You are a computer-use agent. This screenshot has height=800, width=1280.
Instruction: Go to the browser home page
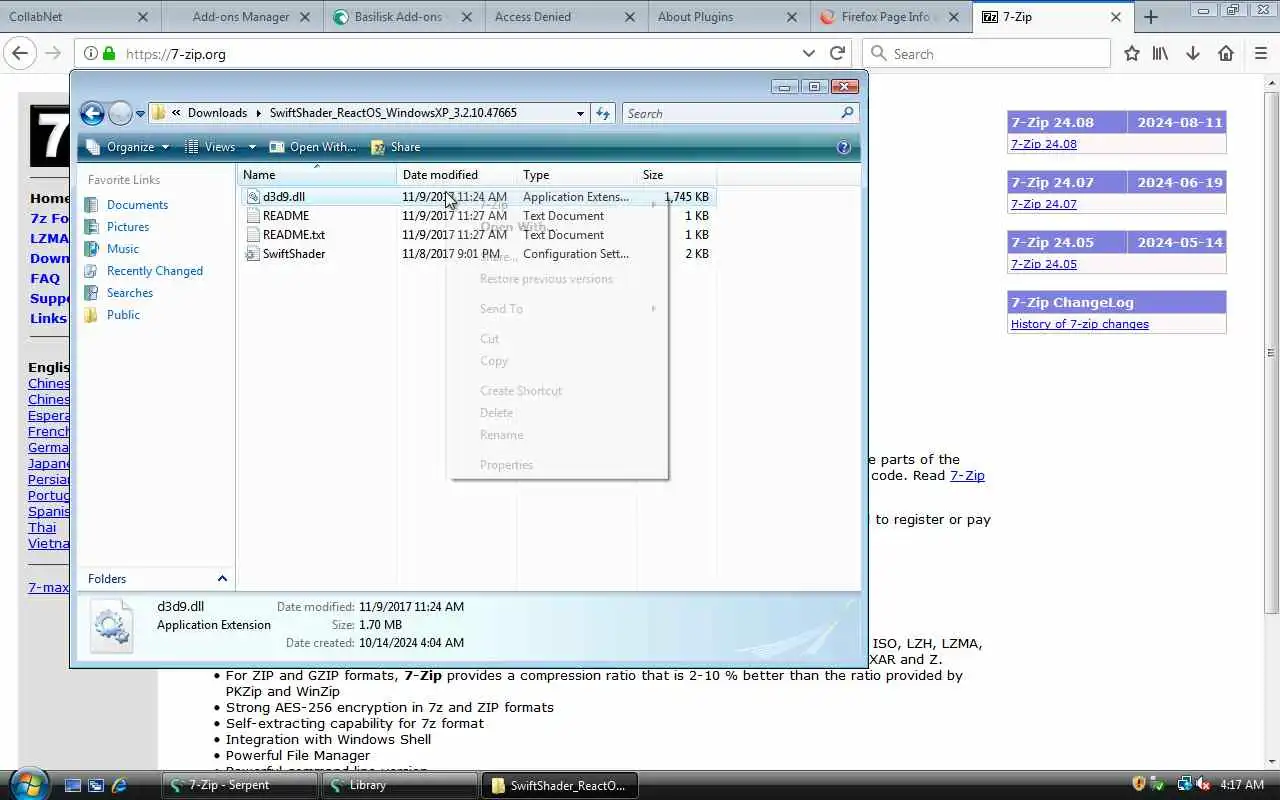[x=1226, y=54]
